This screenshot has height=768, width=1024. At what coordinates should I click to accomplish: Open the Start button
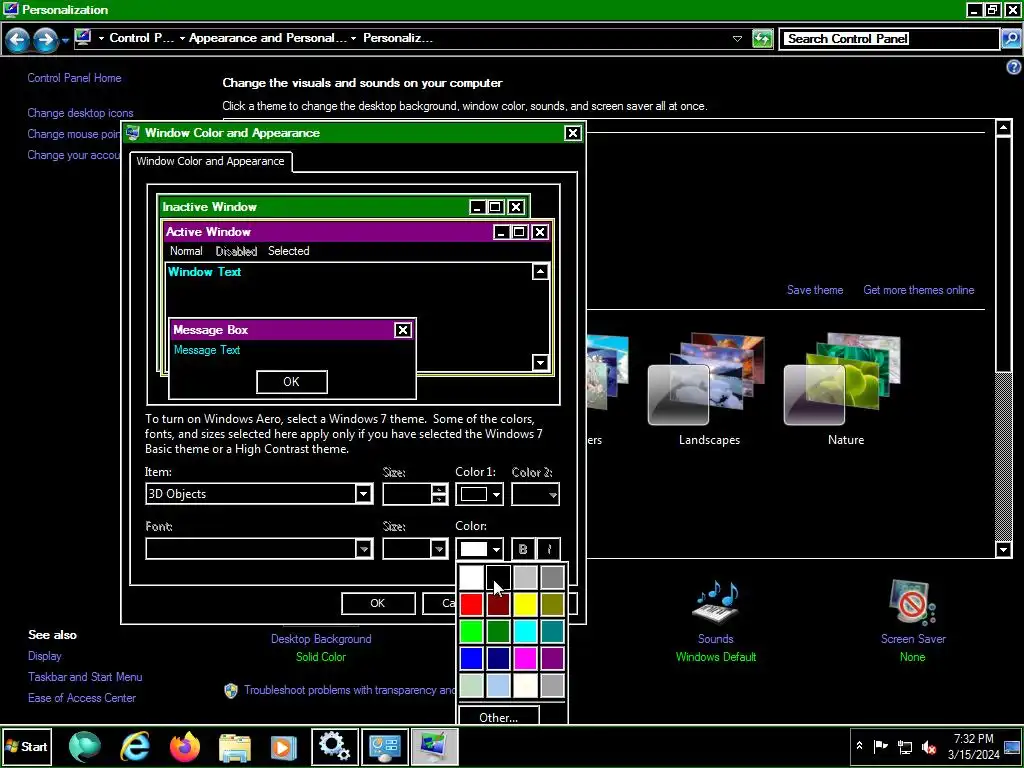(x=26, y=746)
